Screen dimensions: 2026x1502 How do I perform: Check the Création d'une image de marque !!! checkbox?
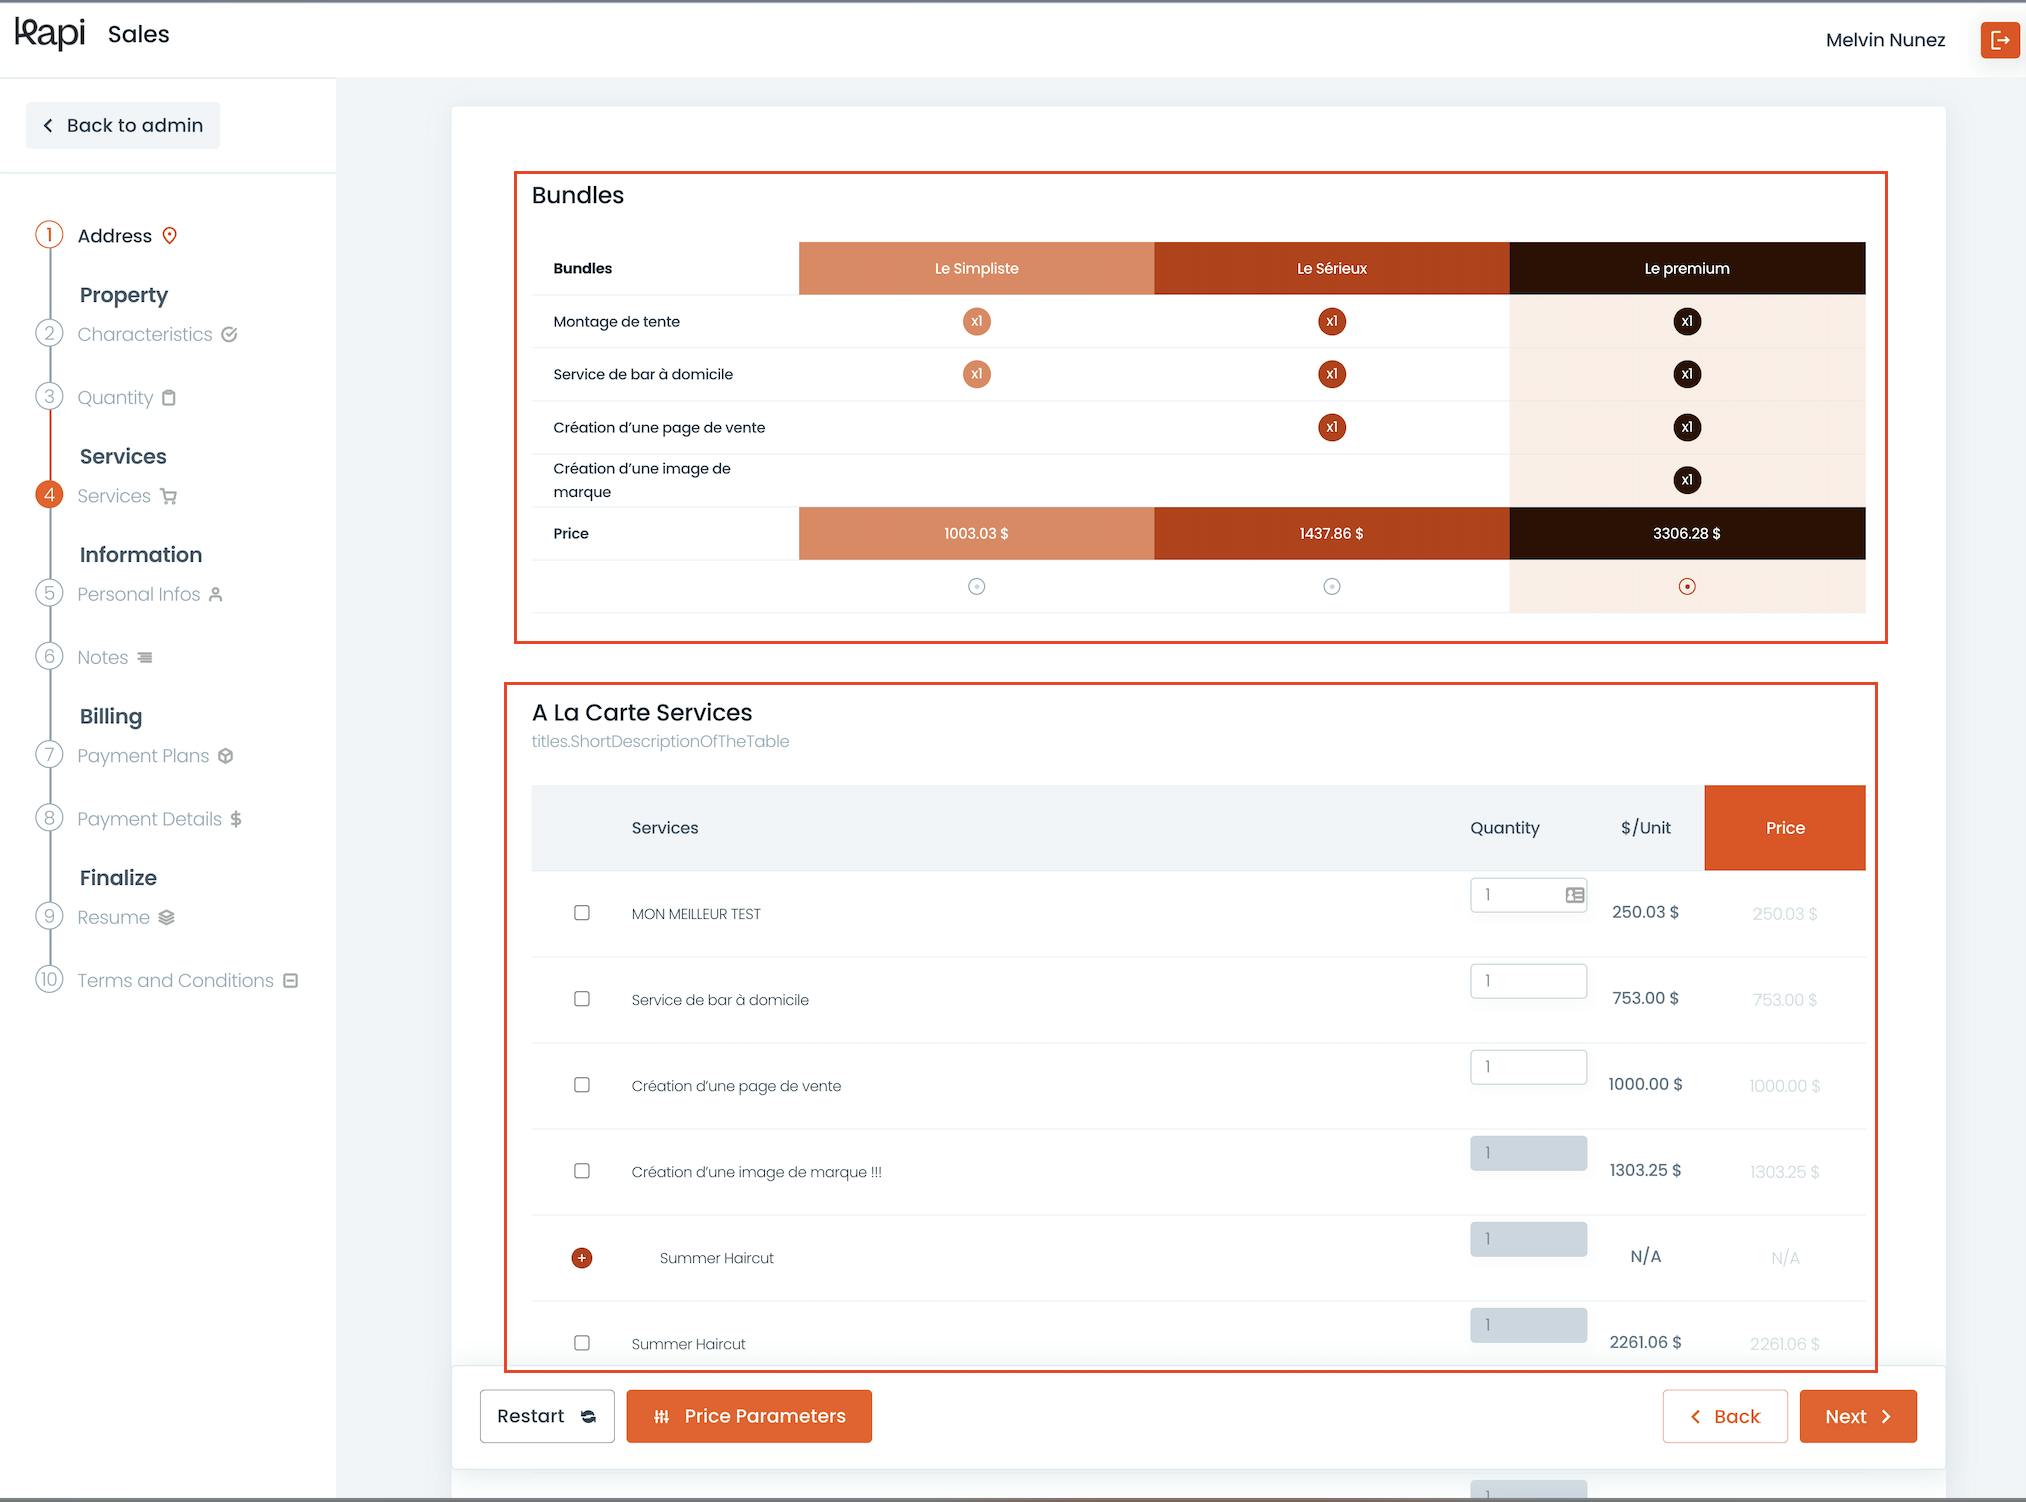click(582, 1171)
